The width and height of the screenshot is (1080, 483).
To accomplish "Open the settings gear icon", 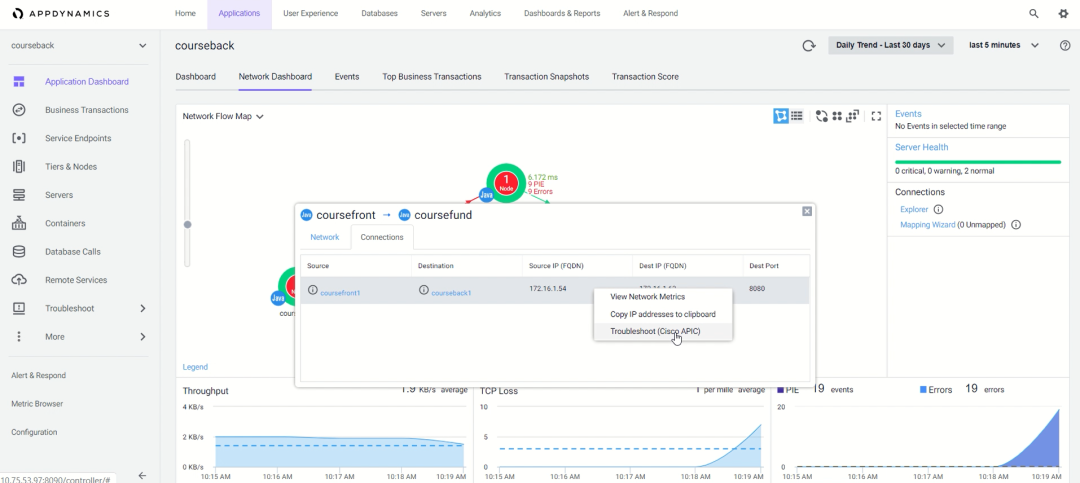I will point(1063,14).
